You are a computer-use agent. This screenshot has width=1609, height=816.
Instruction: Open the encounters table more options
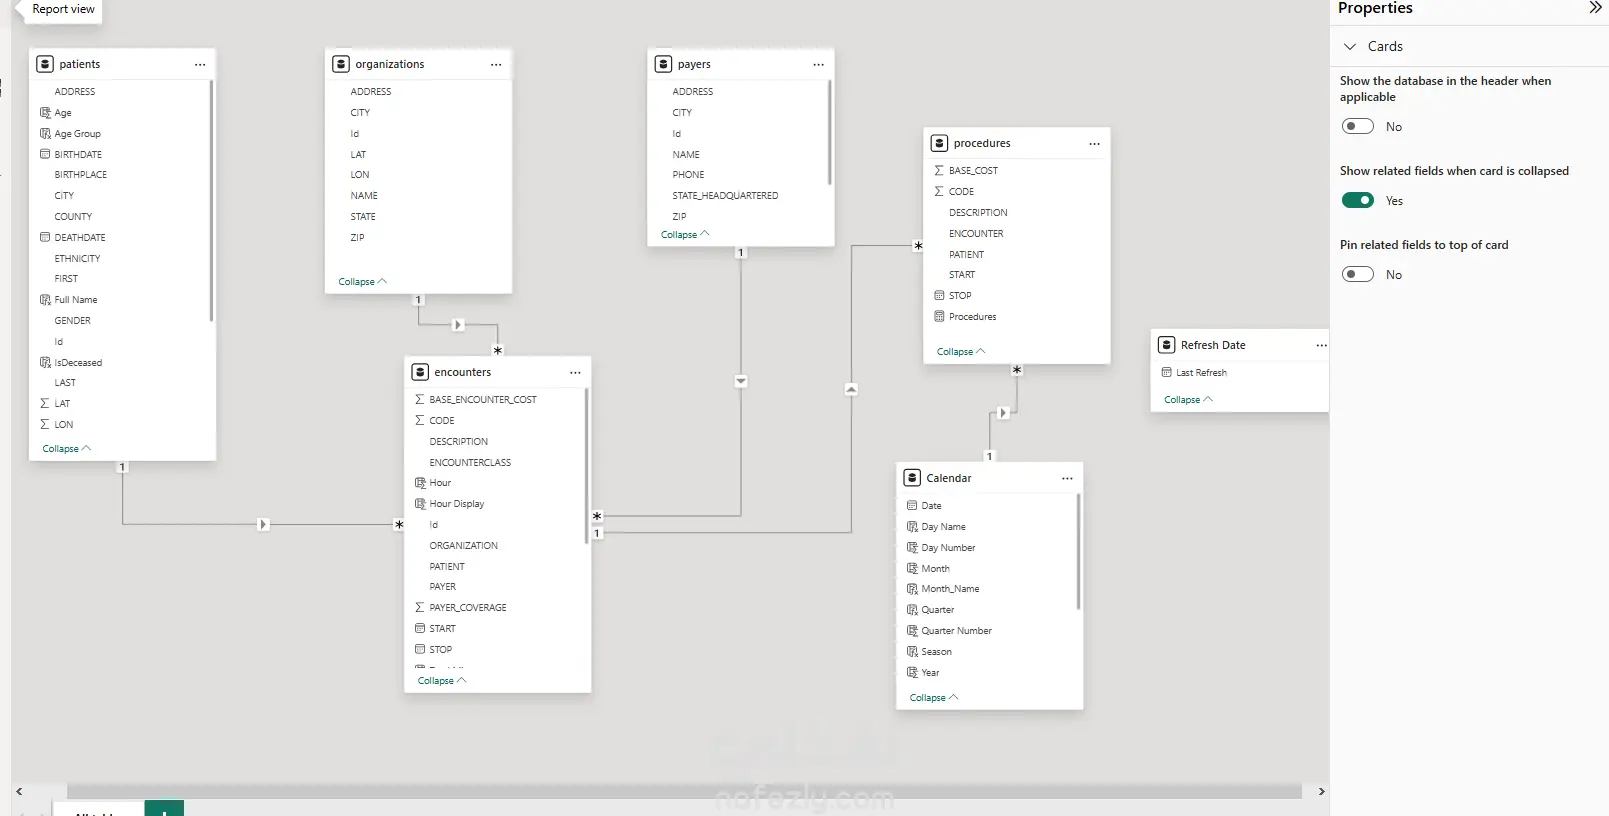[575, 372]
